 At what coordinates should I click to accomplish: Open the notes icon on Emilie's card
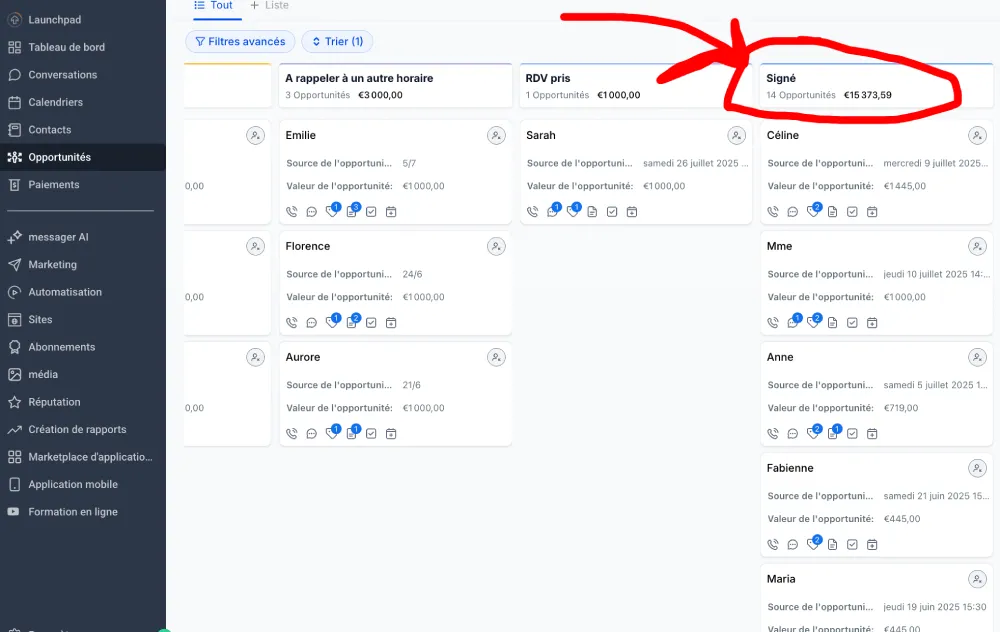(351, 212)
